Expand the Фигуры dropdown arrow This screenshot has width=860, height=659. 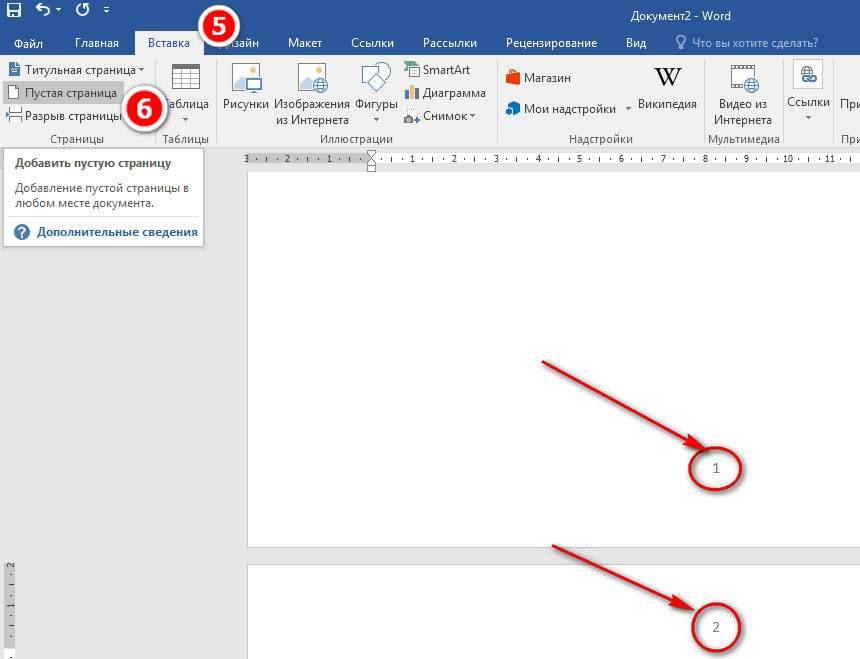[376, 120]
